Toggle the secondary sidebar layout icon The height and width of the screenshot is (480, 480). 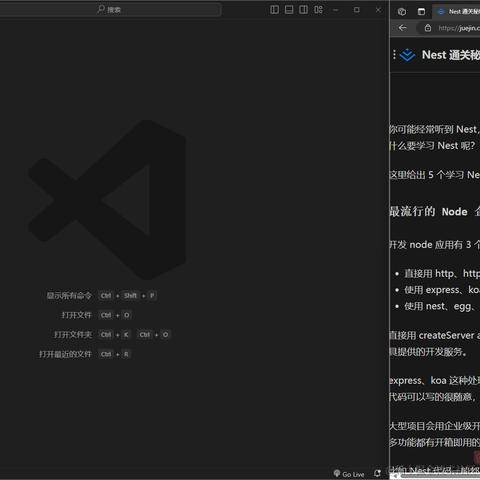pyautogui.click(x=303, y=10)
